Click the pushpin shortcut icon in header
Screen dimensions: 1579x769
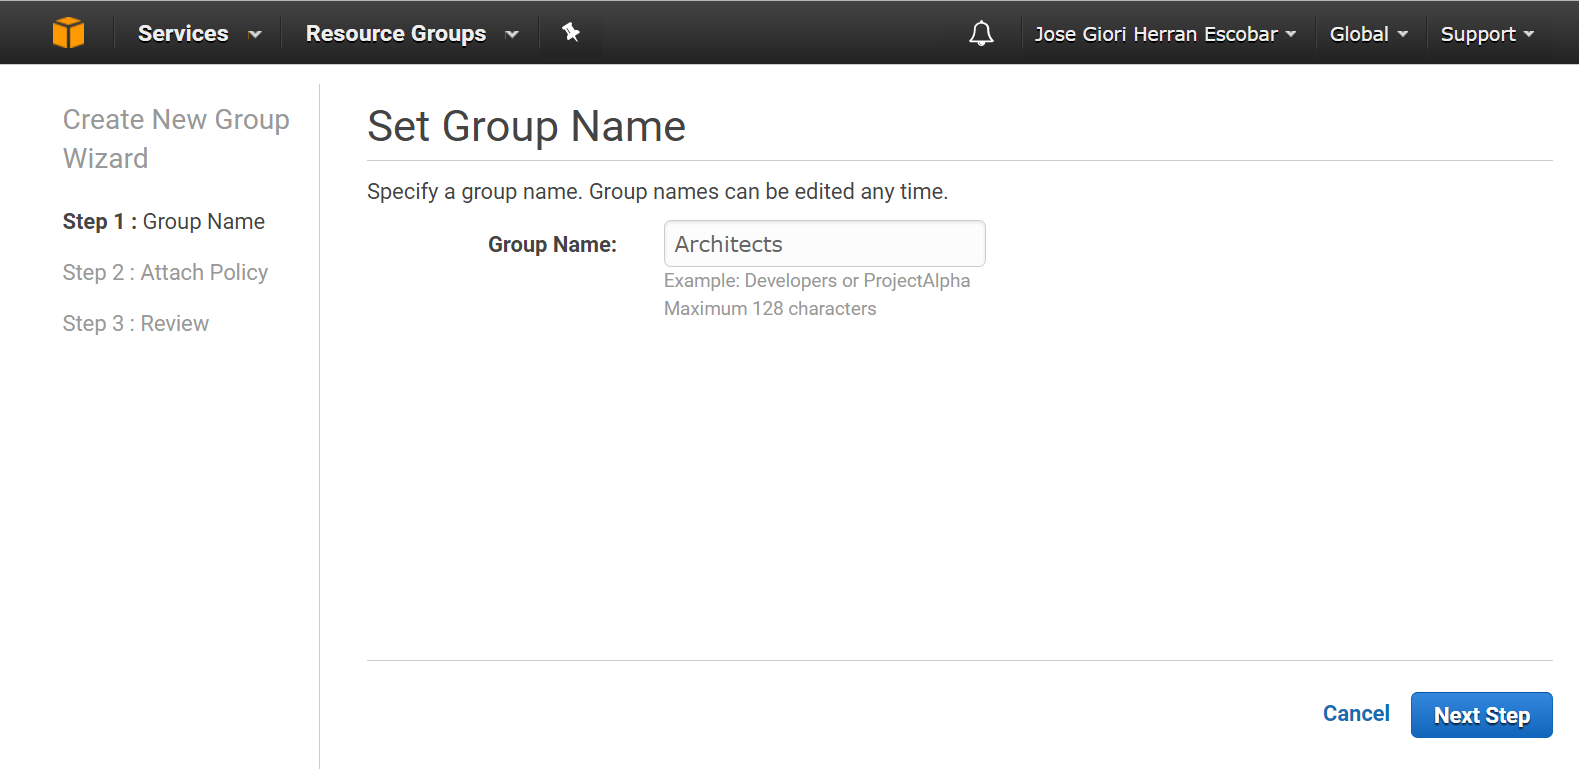click(x=571, y=32)
